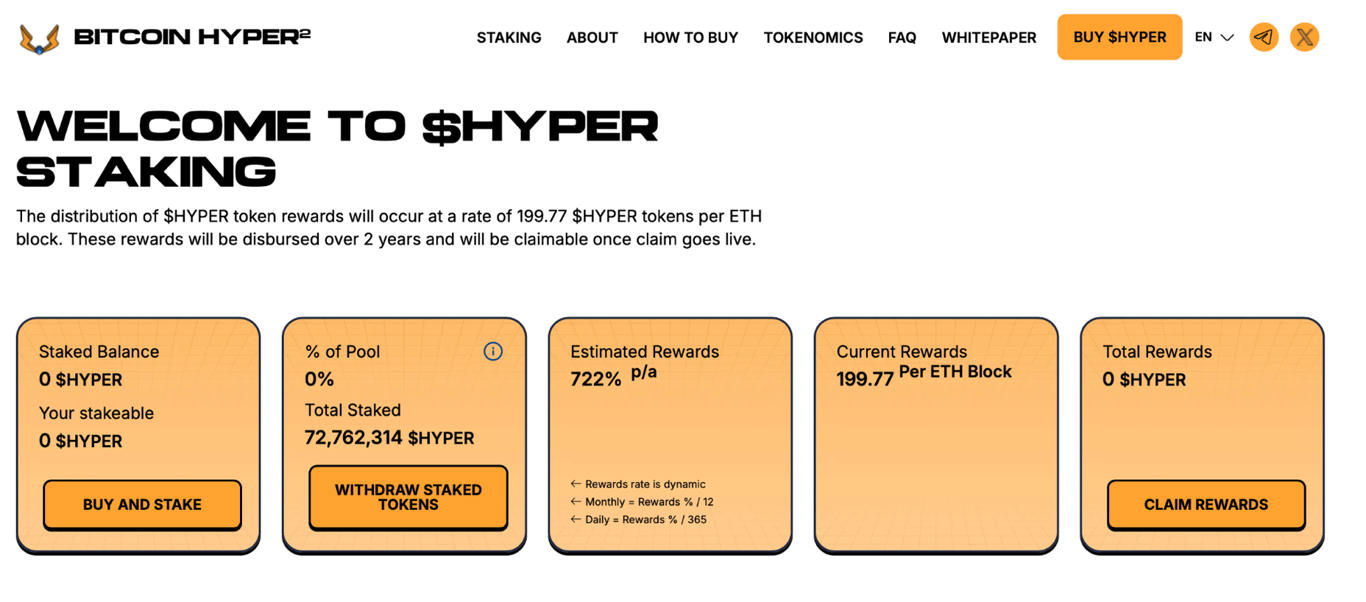Open the Staking menu item
The height and width of the screenshot is (602, 1366).
coord(509,37)
